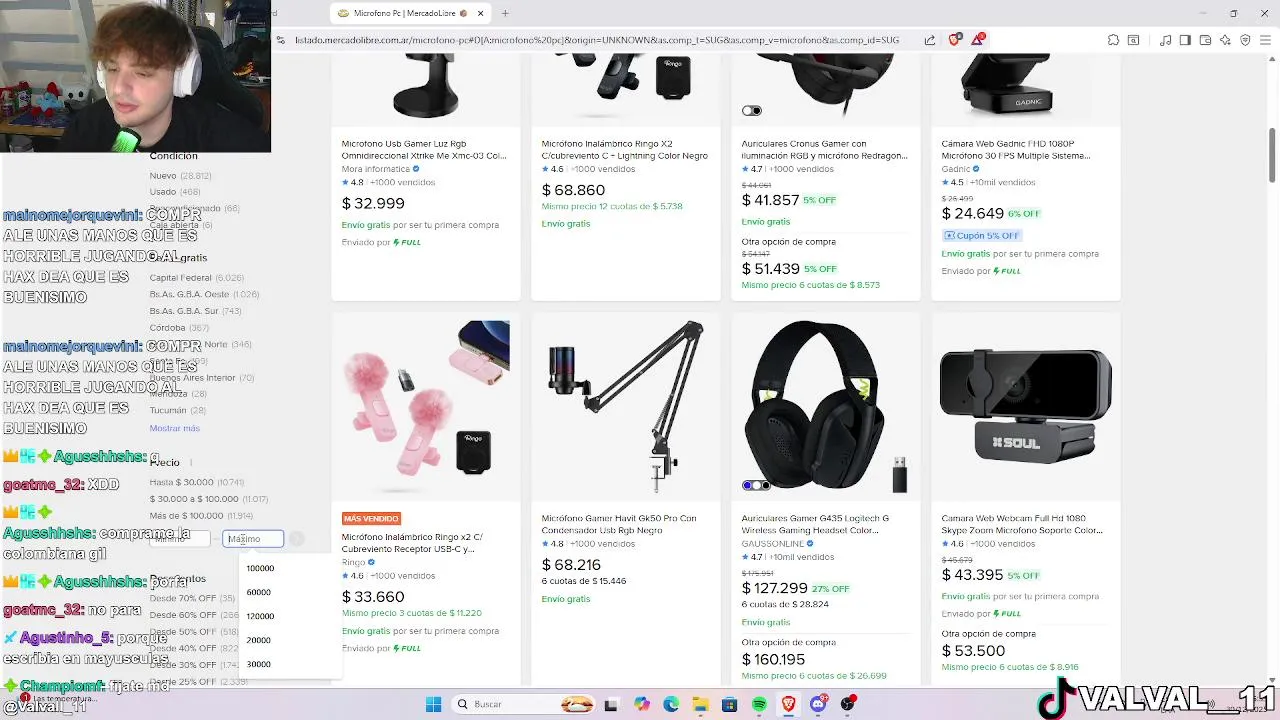Open Brave Wallet icon in toolbar
Viewport: 1280px width, 720px height.
coord(1205,40)
